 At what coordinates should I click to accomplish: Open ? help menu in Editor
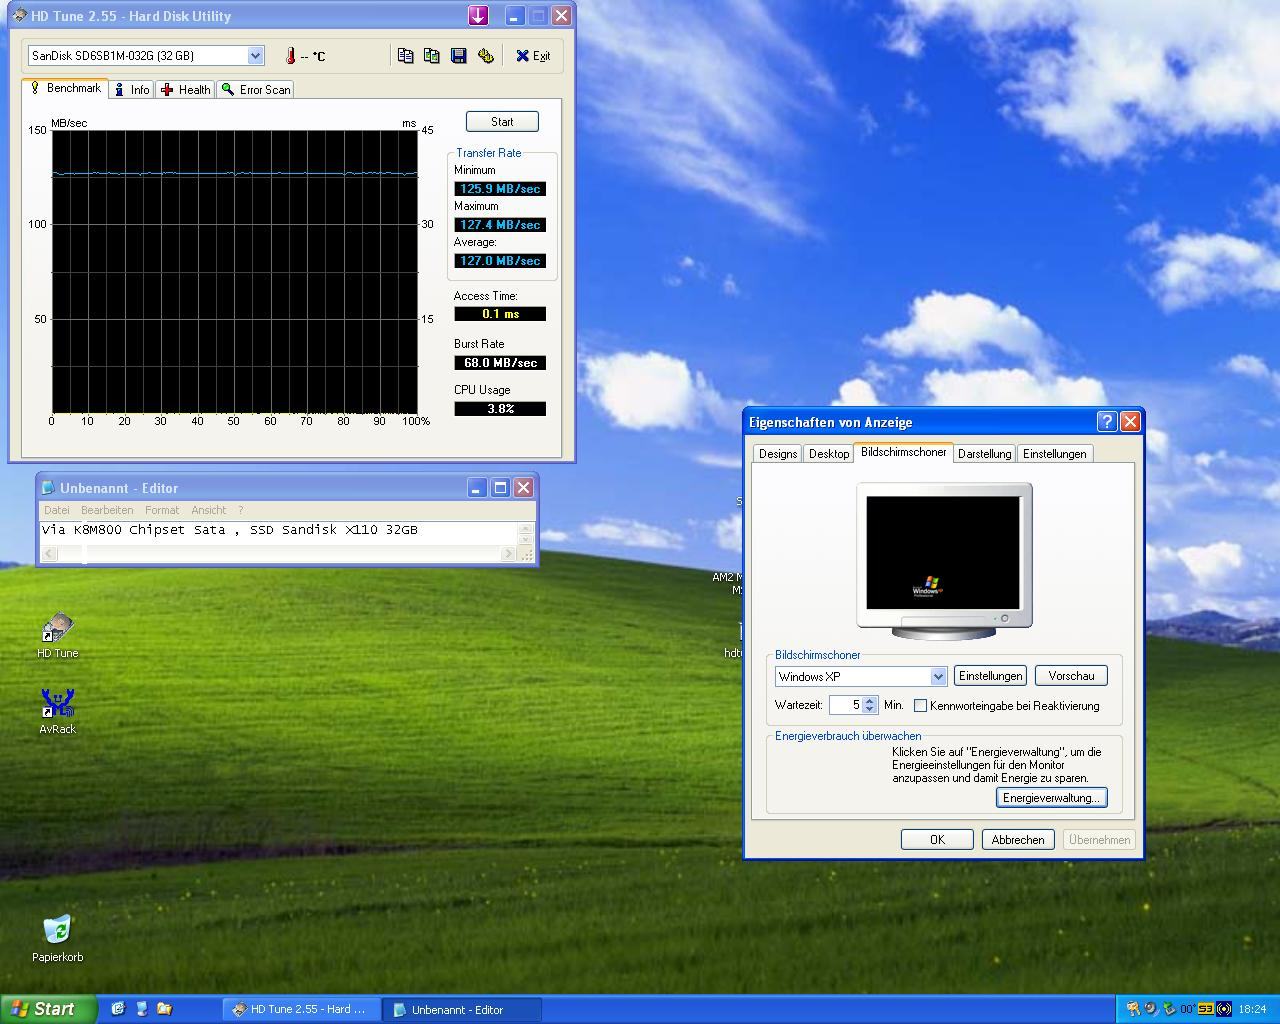pyautogui.click(x=240, y=510)
